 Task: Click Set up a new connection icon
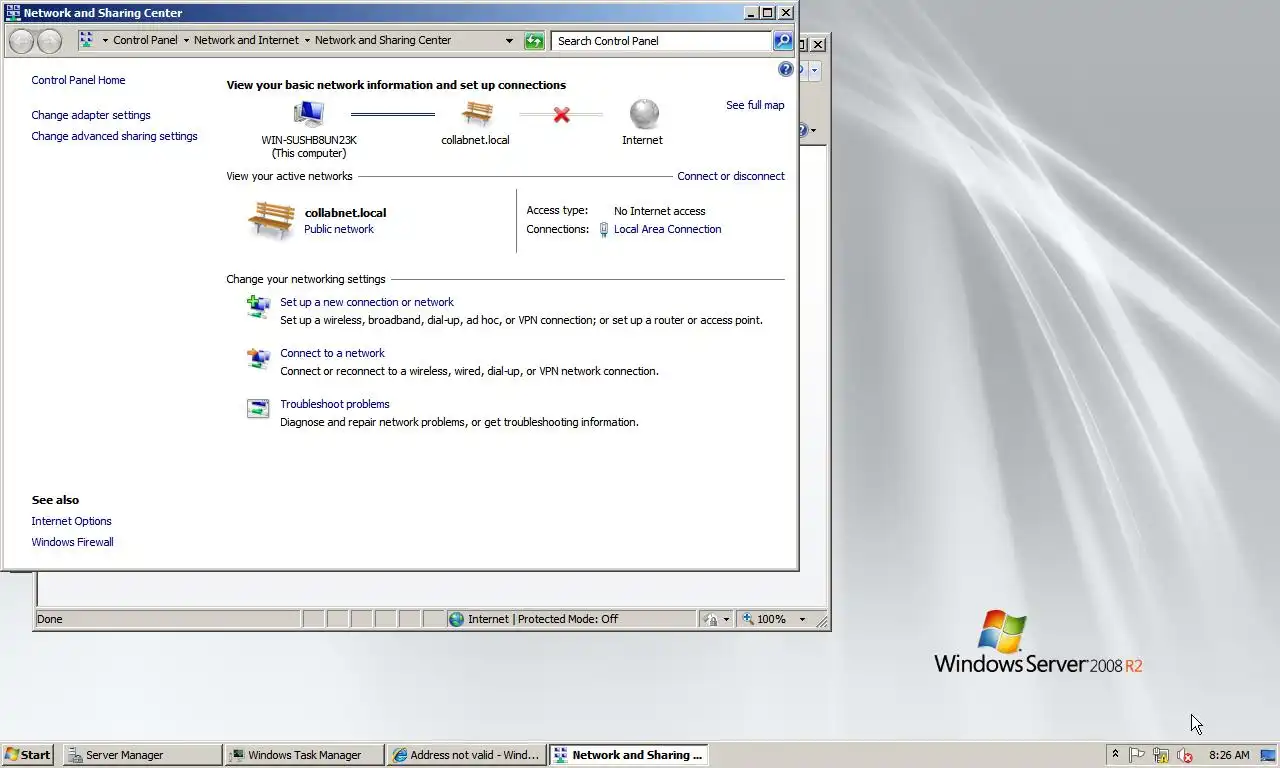(x=258, y=306)
